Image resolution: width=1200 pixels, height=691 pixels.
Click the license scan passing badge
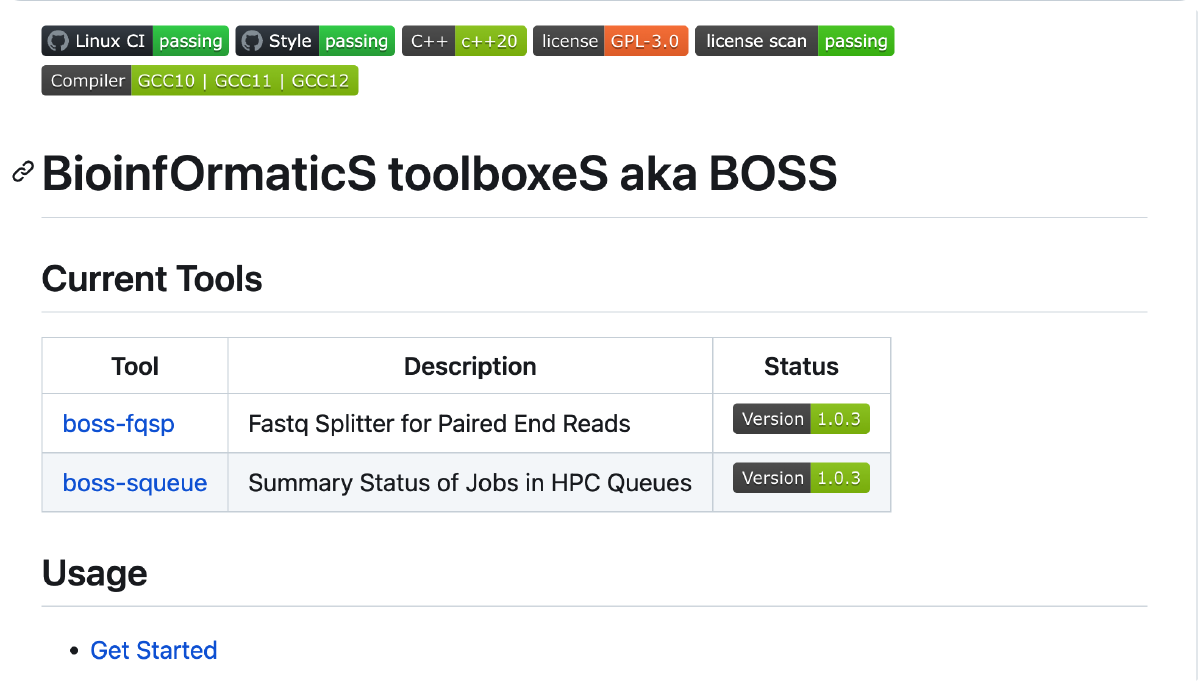[x=794, y=41]
